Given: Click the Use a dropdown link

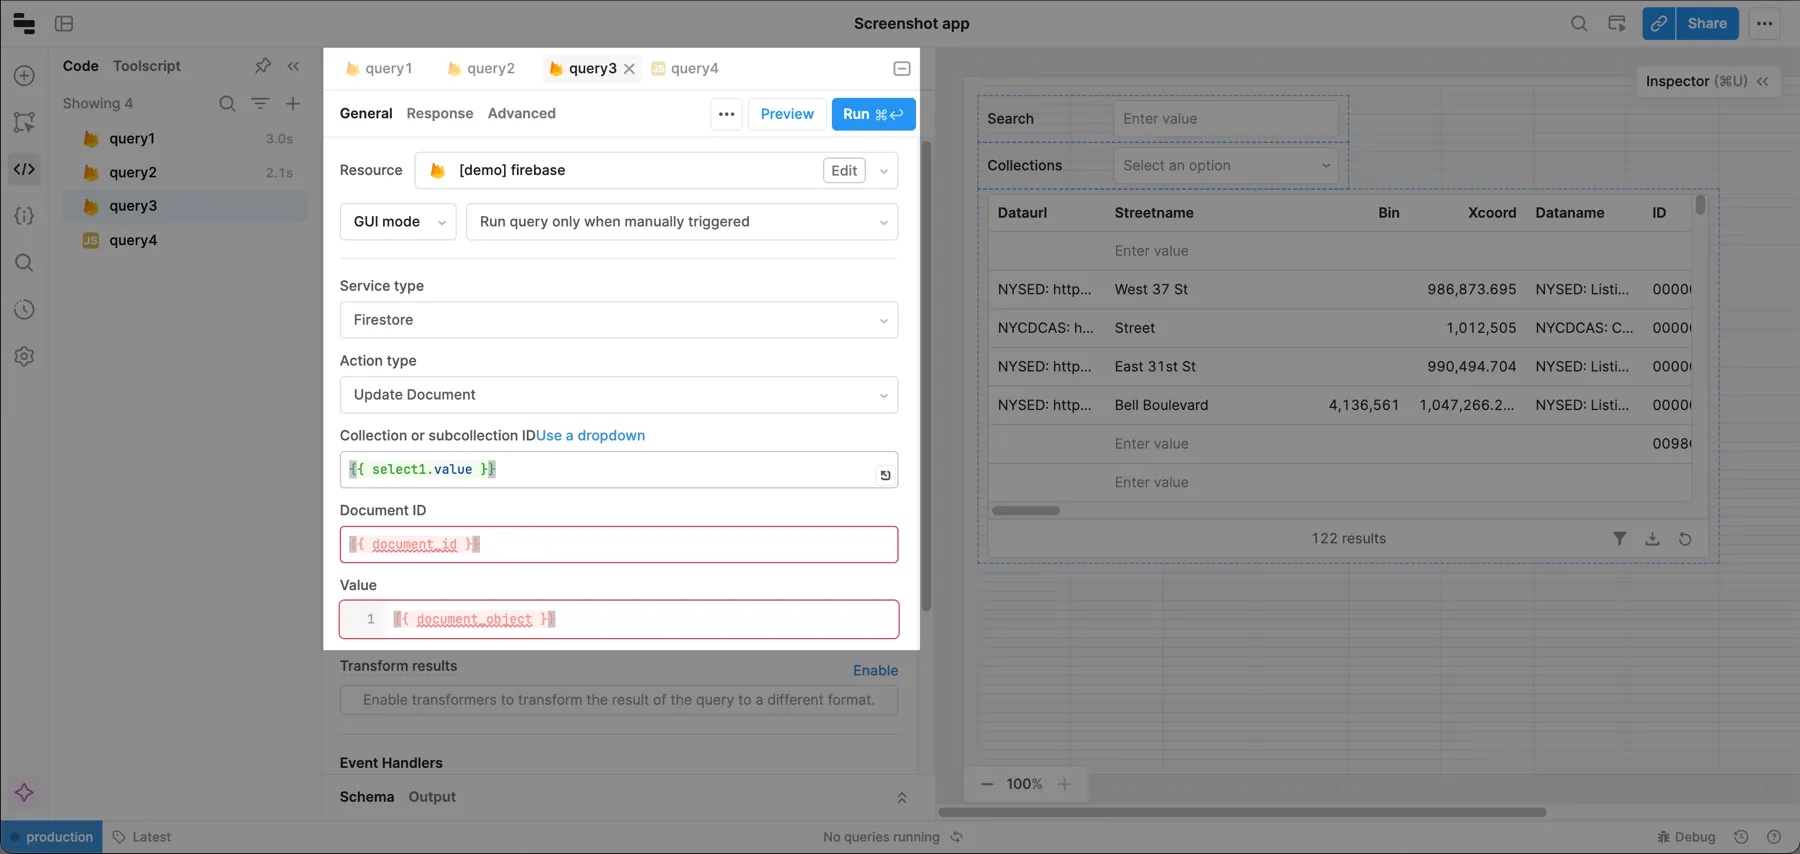Looking at the screenshot, I should 591,436.
